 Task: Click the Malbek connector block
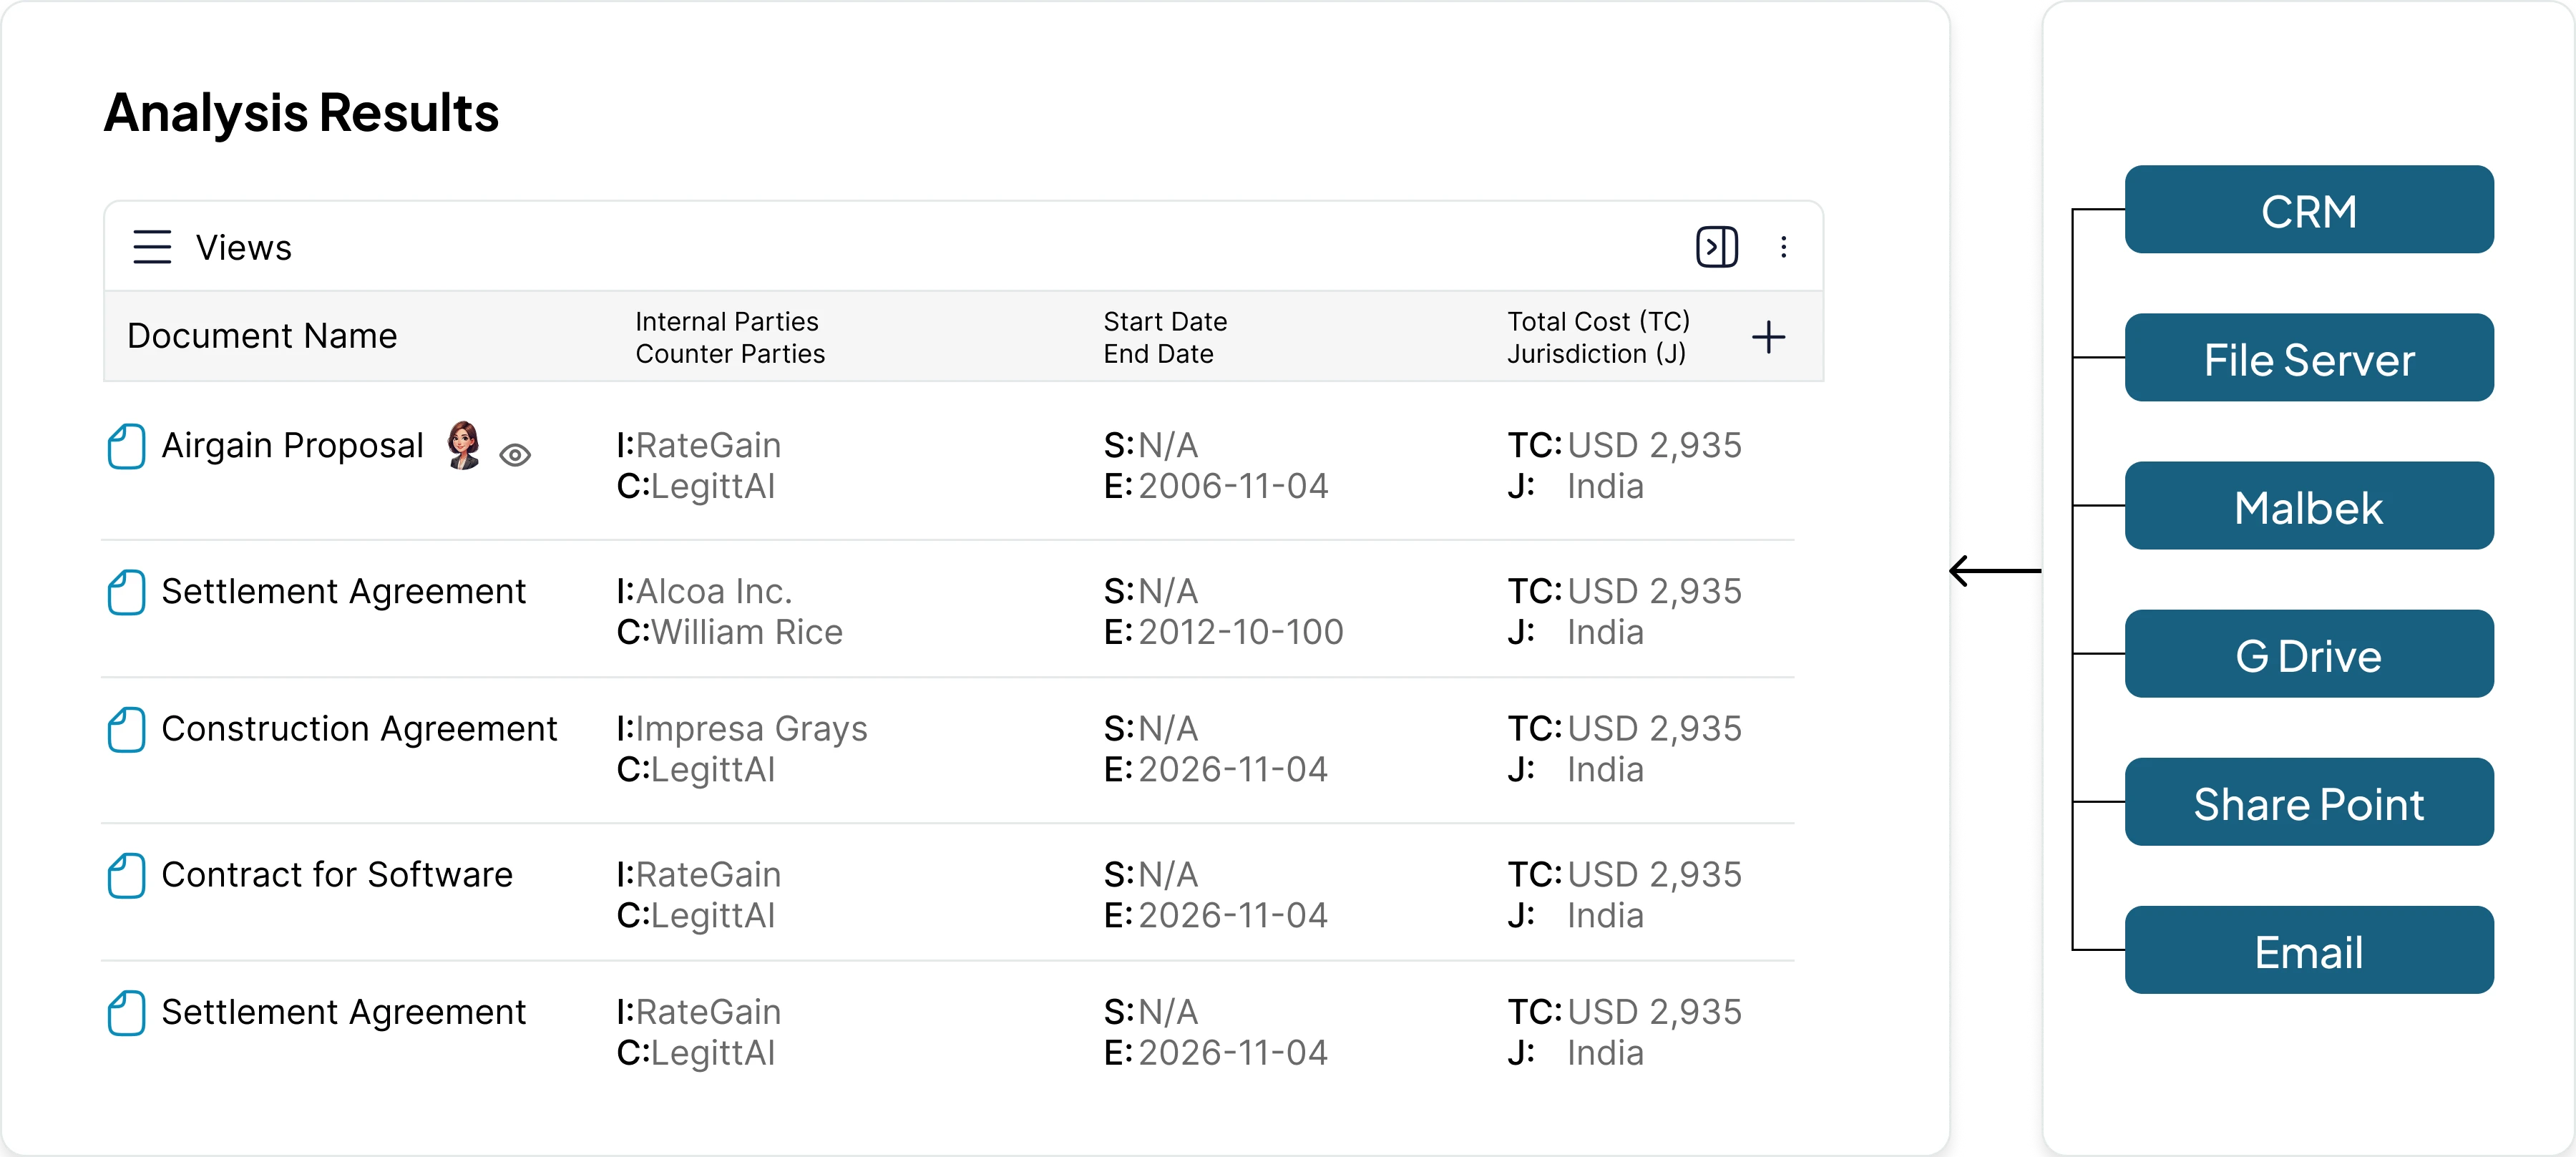[2309, 507]
